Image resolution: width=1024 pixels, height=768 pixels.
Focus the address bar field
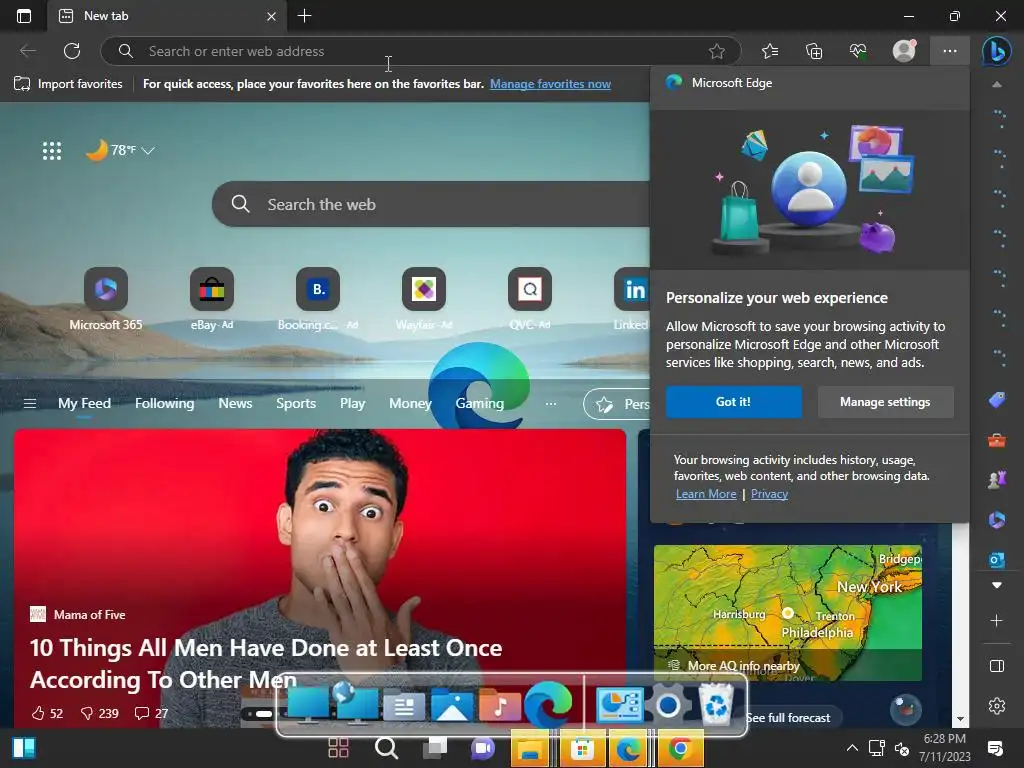coord(421,51)
